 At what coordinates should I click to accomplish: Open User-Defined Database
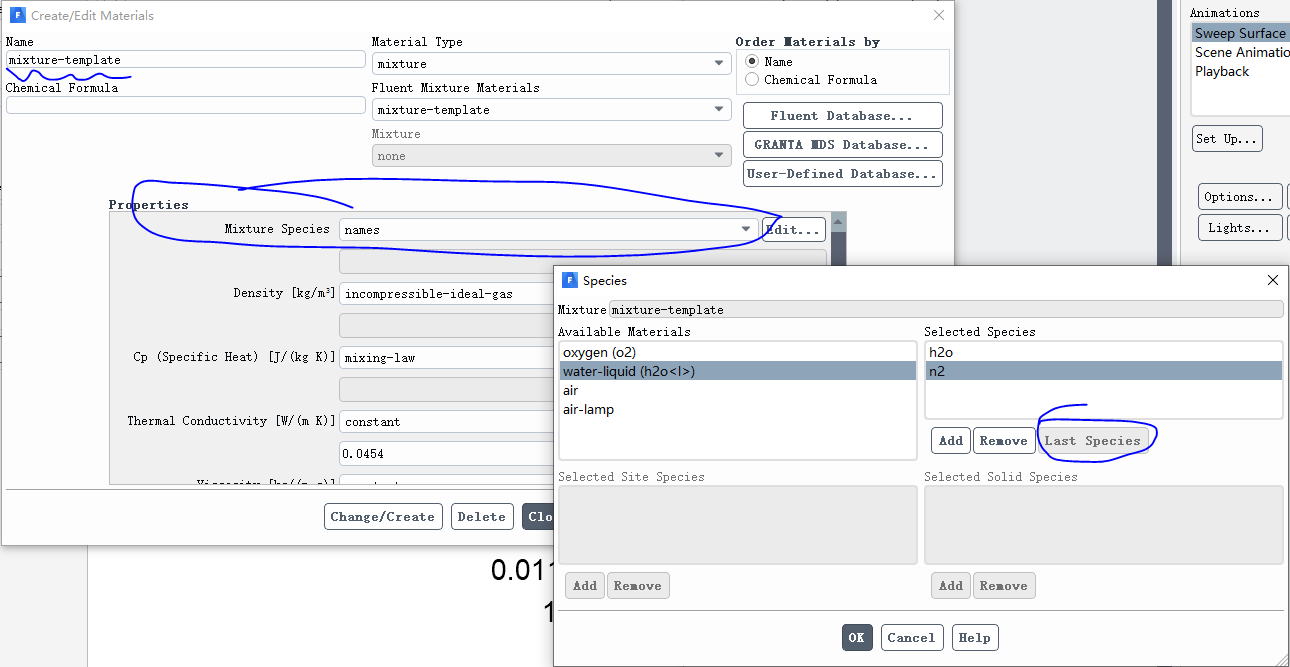pos(842,174)
